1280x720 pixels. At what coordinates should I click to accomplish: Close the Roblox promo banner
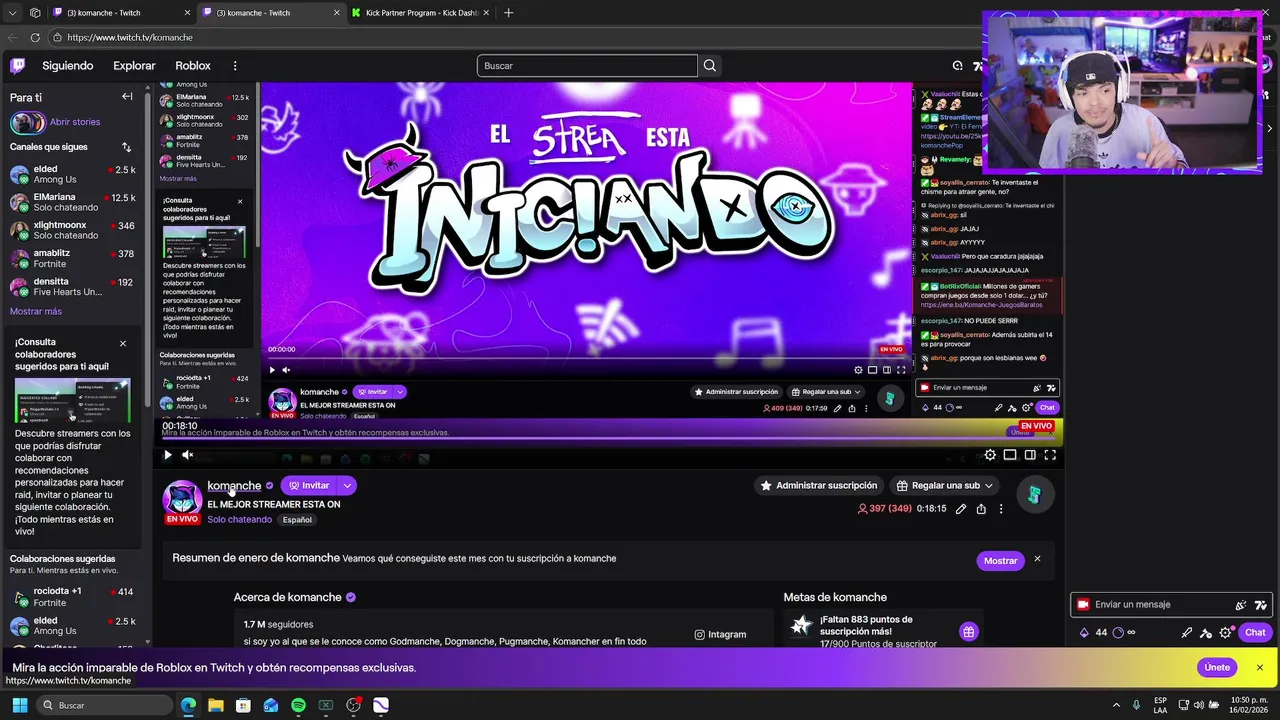pyautogui.click(x=1260, y=667)
